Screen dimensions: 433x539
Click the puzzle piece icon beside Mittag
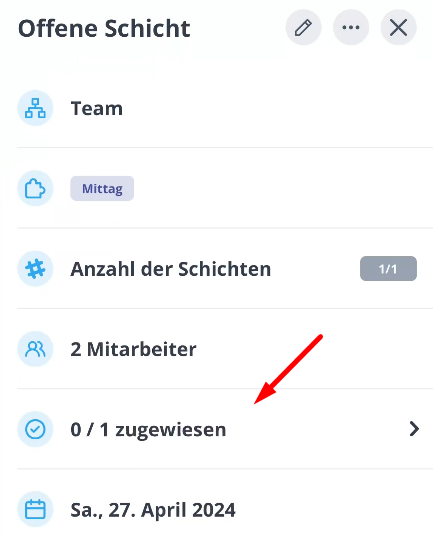[x=35, y=188]
